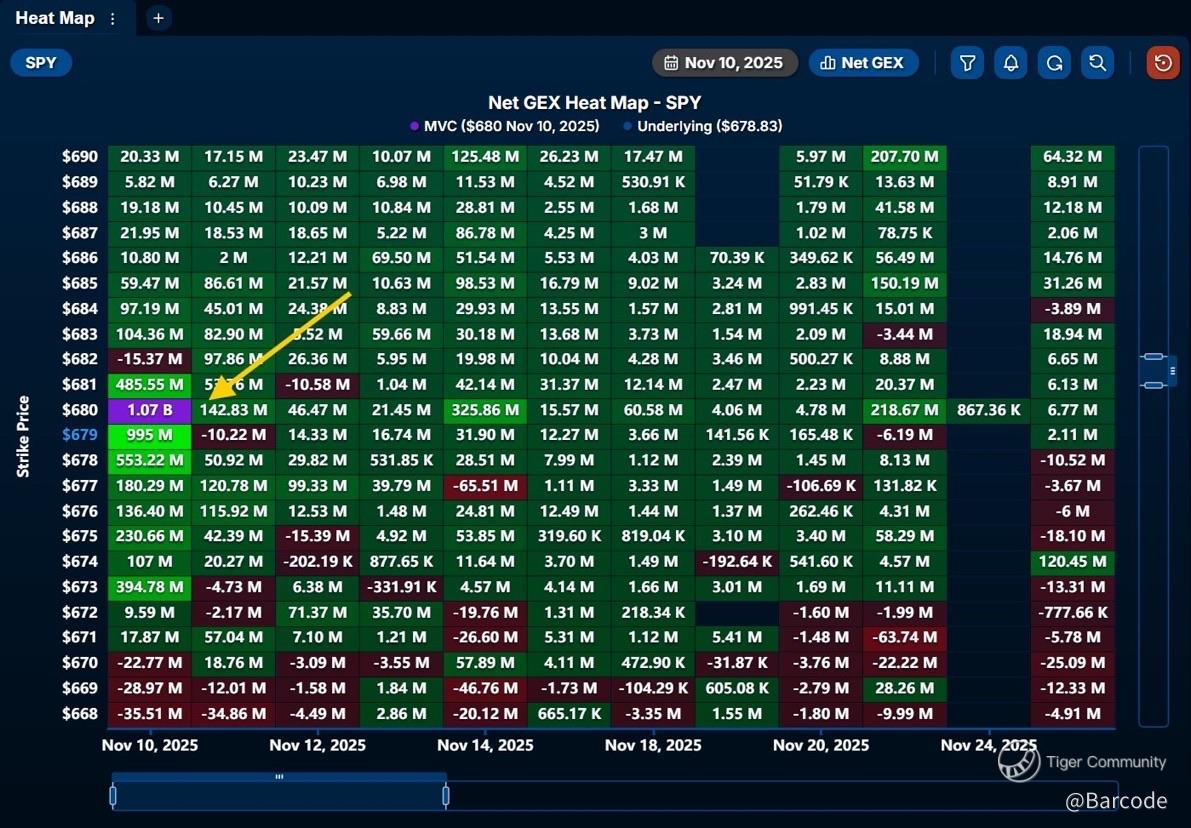Open Heat Map tab three-dot menu
1191x828 pixels.
pyautogui.click(x=112, y=19)
